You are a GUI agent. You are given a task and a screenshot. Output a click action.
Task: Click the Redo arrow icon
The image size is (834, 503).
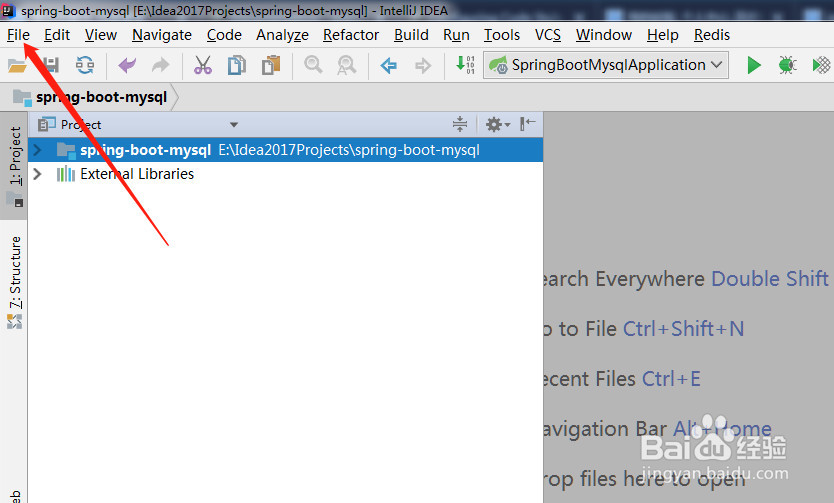click(160, 65)
